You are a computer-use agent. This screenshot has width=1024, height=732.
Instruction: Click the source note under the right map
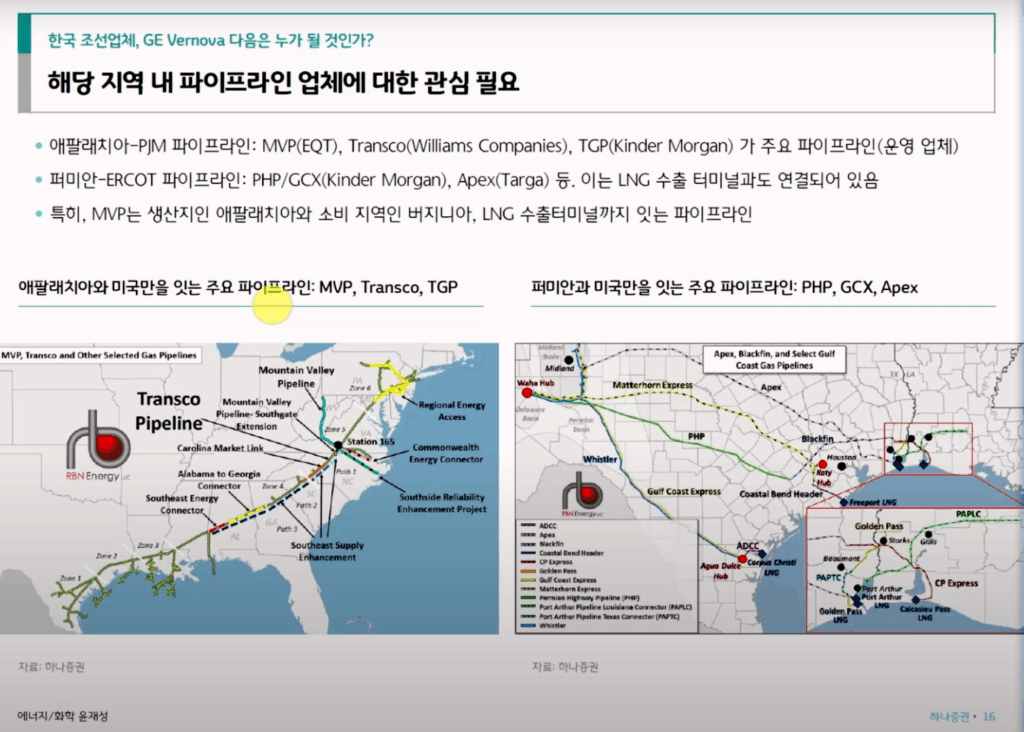565,667
